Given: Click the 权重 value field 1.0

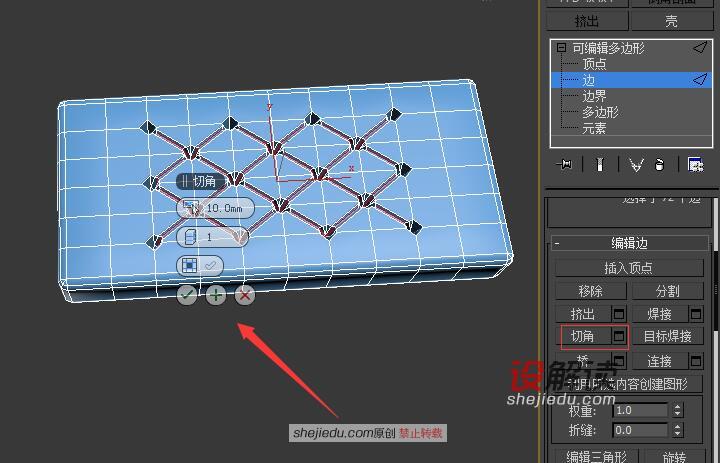Looking at the screenshot, I should pyautogui.click(x=640, y=410).
